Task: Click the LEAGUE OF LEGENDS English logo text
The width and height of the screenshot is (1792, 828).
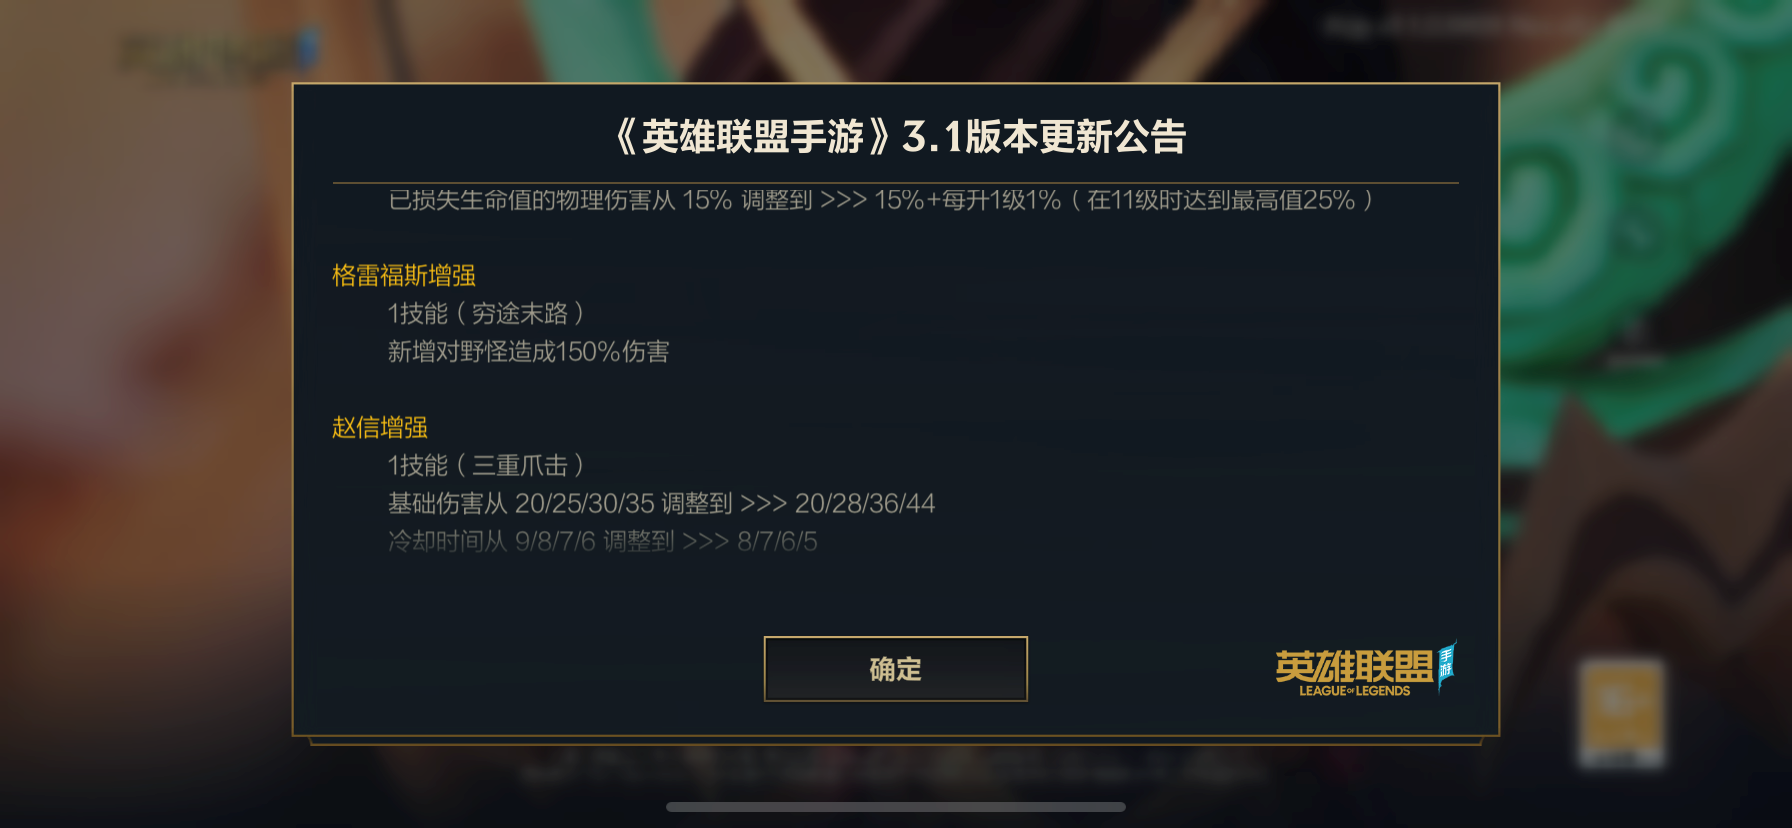Action: coord(1354,691)
